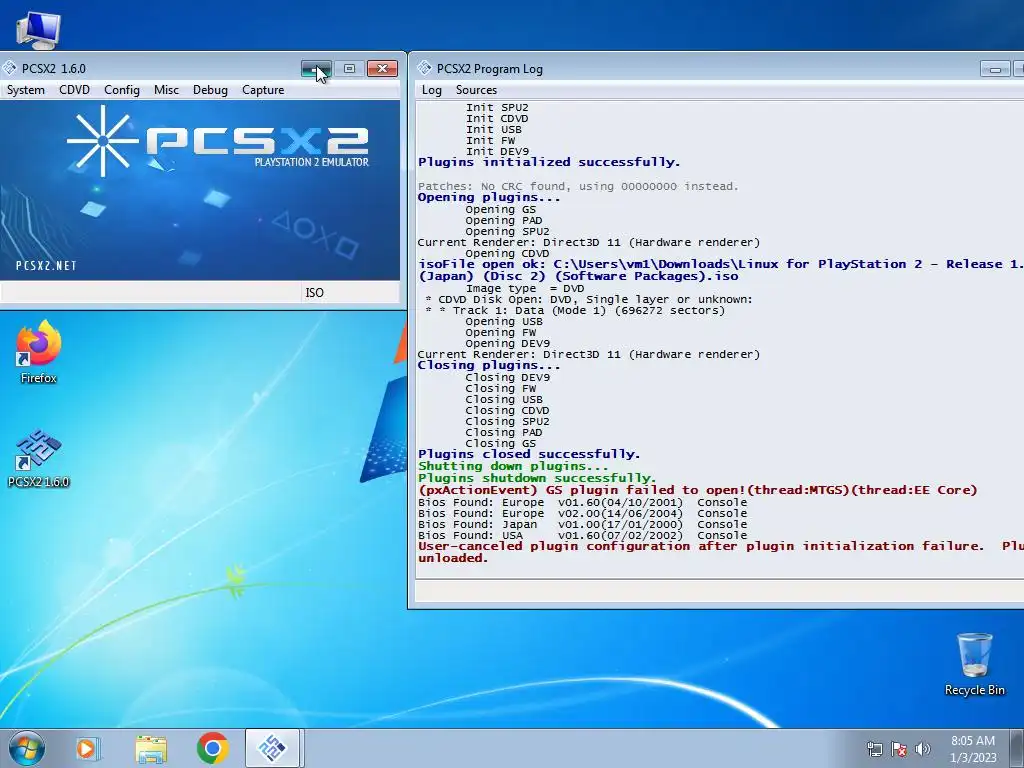Open the Action Center flag icon
1024x768 pixels.
899,749
